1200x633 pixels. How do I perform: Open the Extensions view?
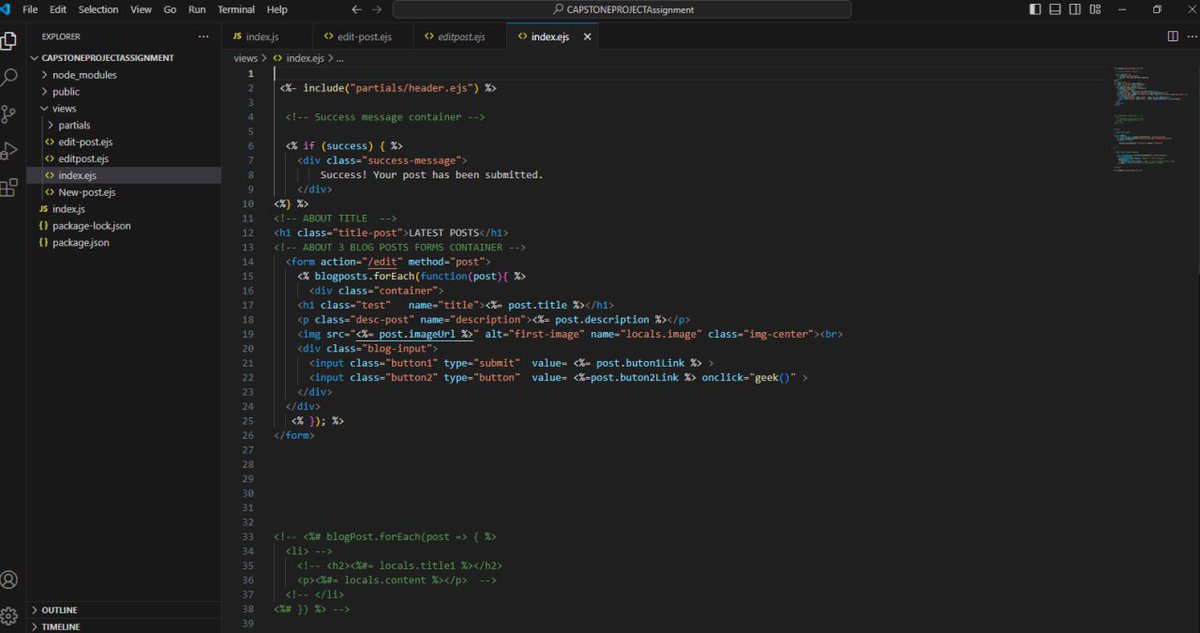click(x=9, y=187)
